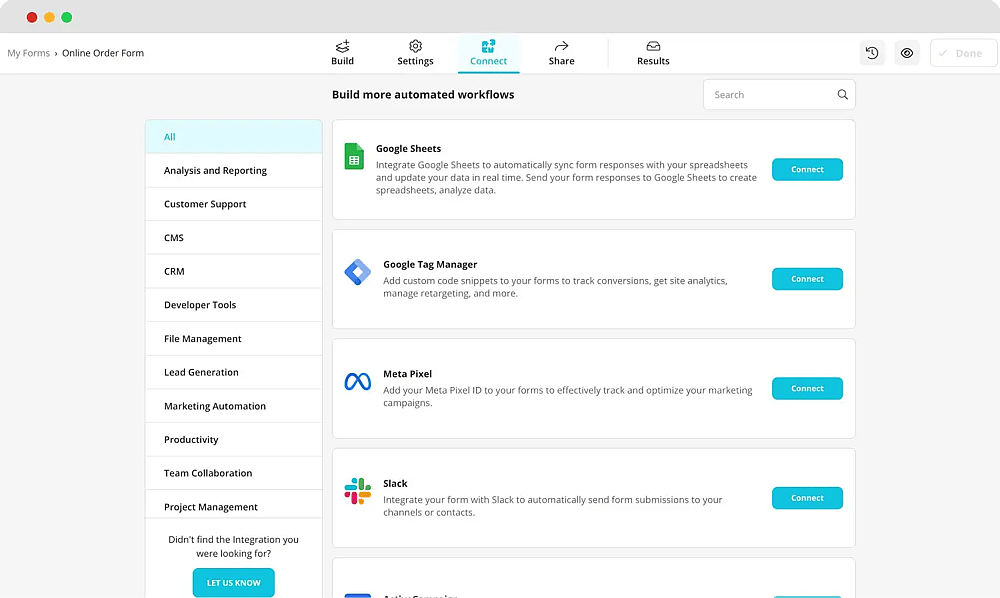
Task: Select Lead Generation category
Action: pyautogui.click(x=233, y=372)
